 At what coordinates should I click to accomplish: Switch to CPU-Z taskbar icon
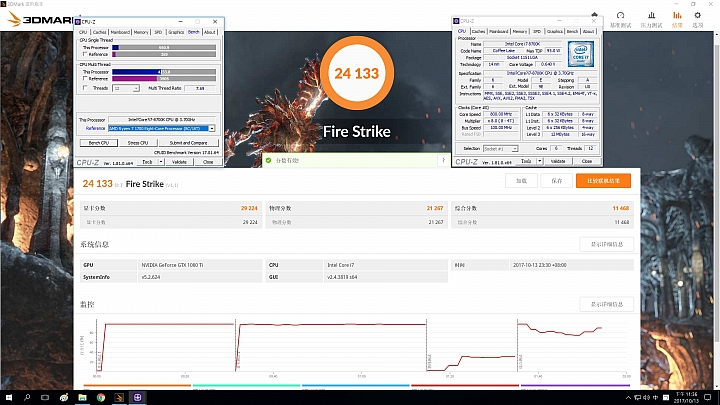coord(137,397)
